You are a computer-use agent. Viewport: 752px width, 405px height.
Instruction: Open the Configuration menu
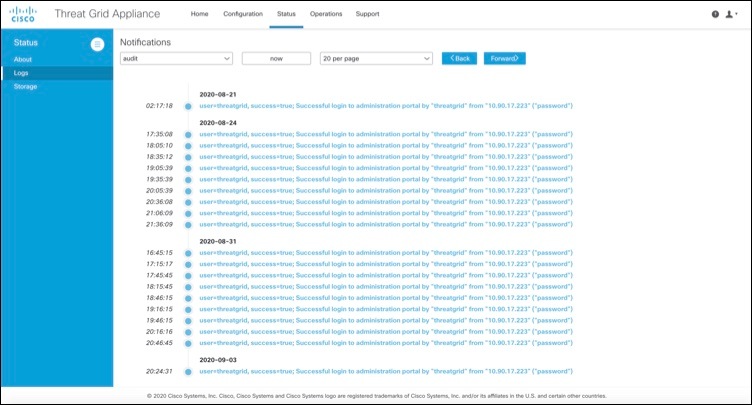pyautogui.click(x=243, y=14)
